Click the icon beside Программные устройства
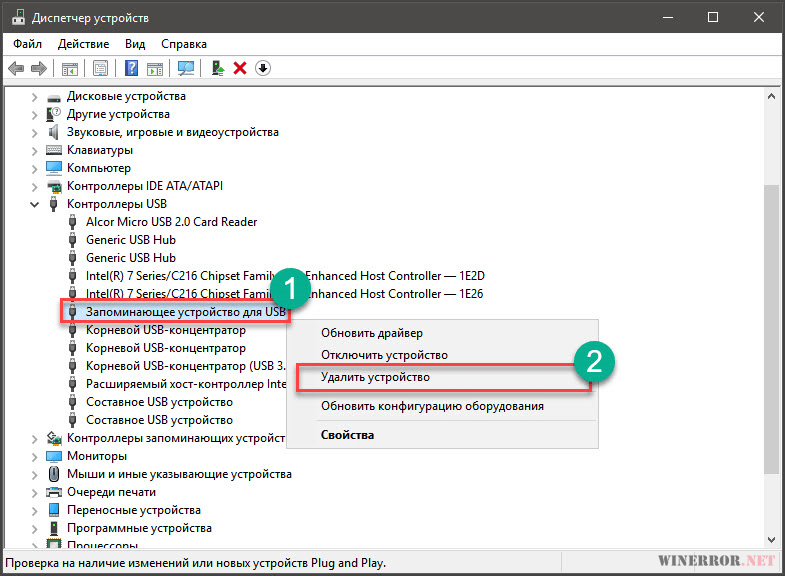This screenshot has height=576, width=785. tap(54, 528)
